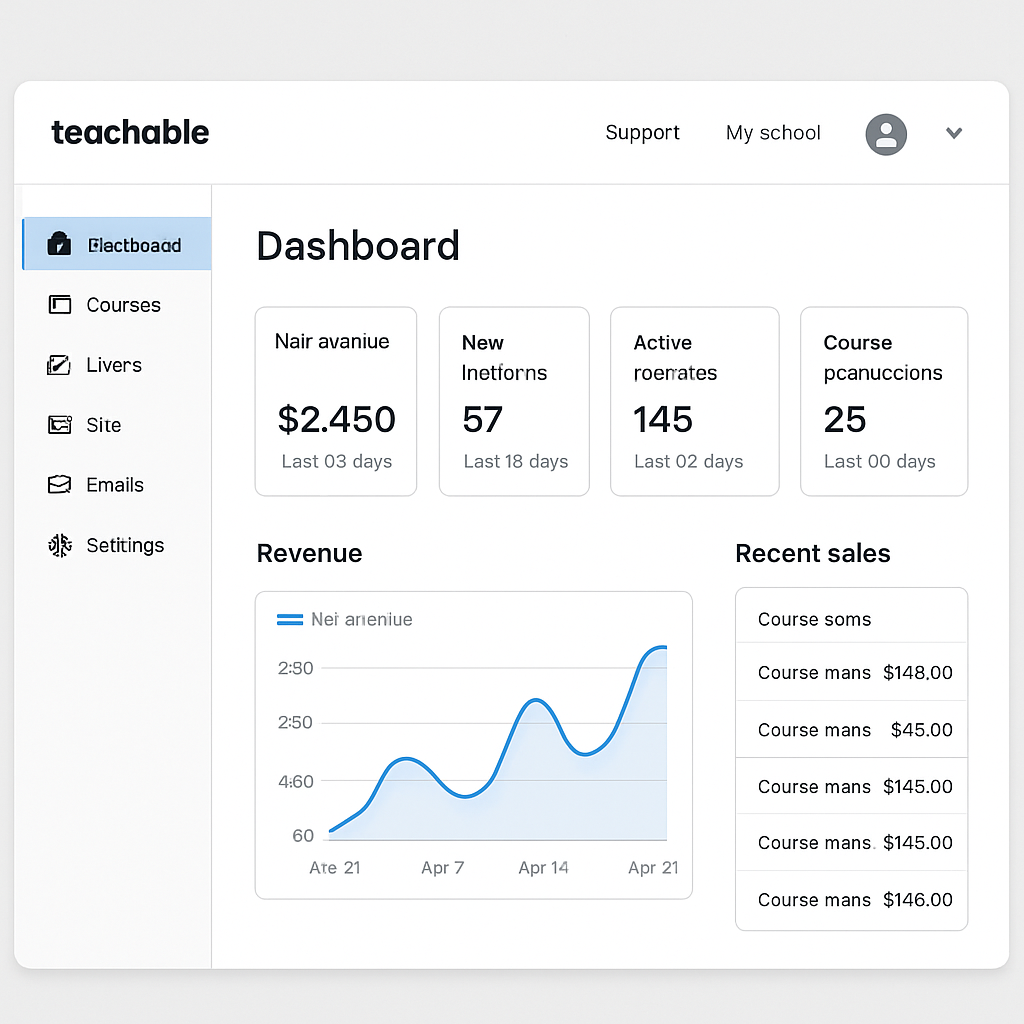The width and height of the screenshot is (1024, 1024).
Task: Expand the account dropdown chevron in header
Action: (954, 132)
